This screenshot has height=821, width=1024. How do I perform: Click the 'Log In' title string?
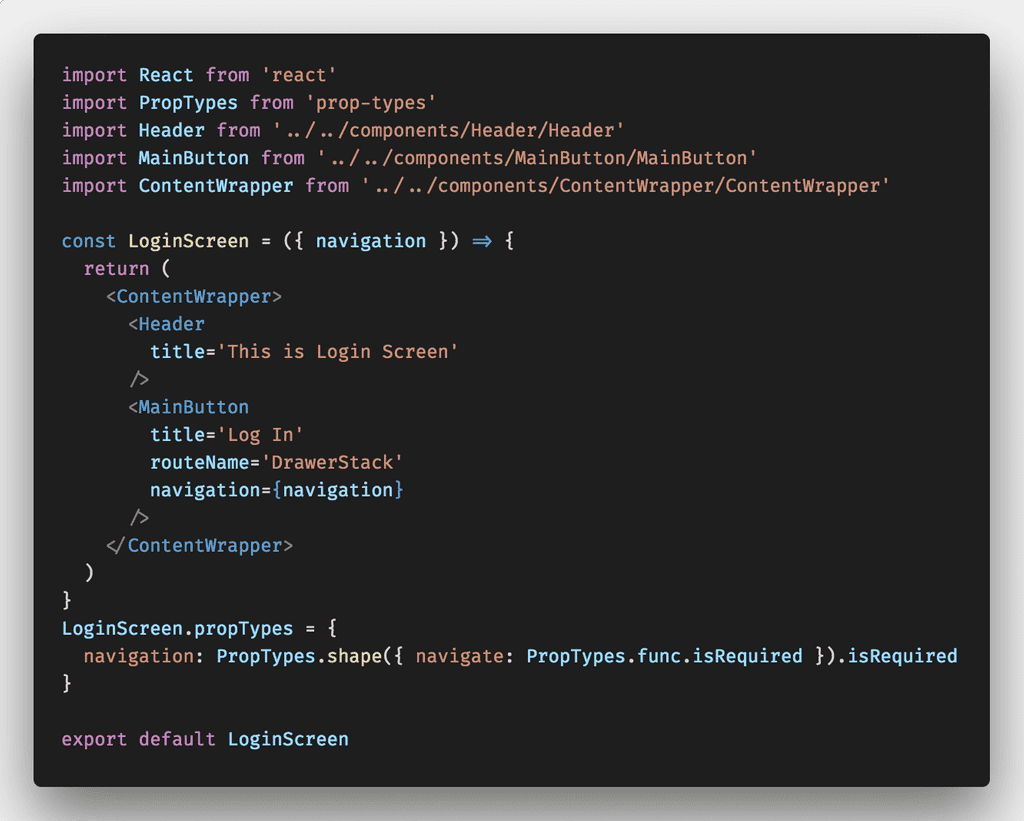(x=261, y=435)
